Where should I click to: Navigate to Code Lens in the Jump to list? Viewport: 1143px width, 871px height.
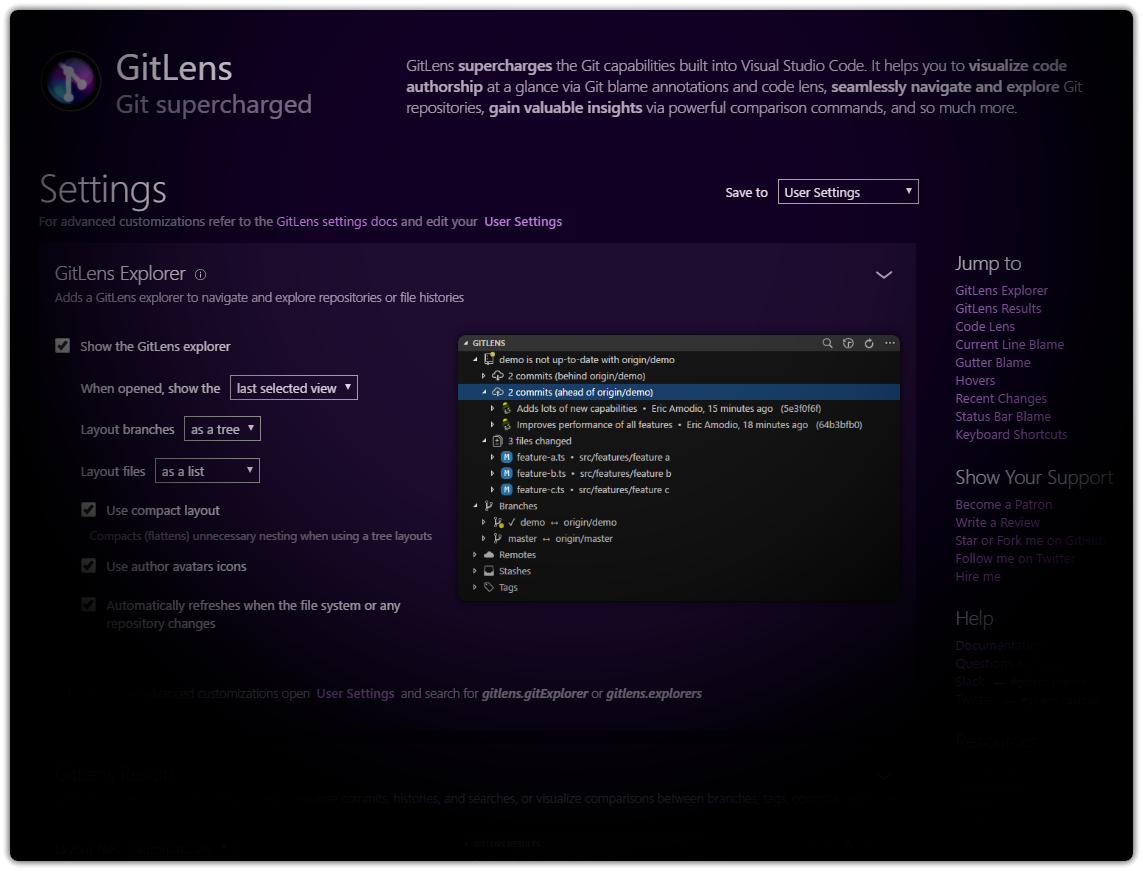[x=985, y=326]
